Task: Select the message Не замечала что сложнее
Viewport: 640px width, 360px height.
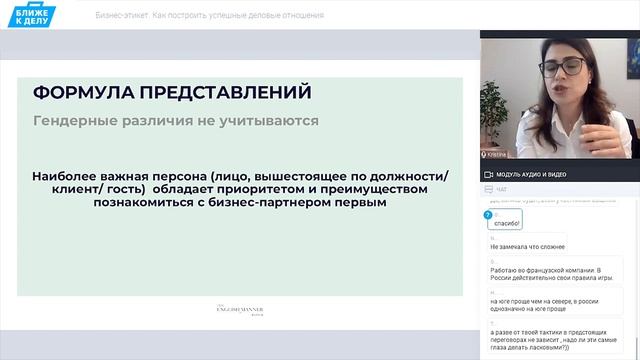Action: point(527,243)
